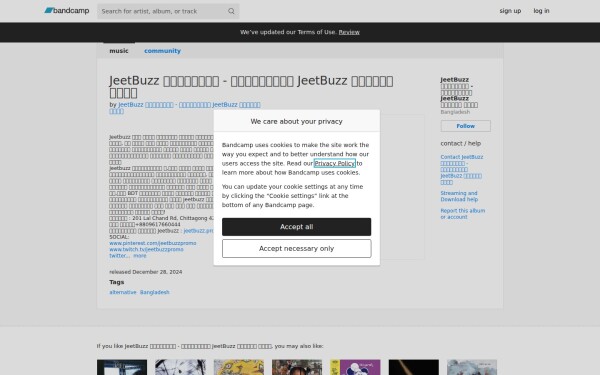The image size is (600, 375).
Task: Open the yellow recommended album thumbnail
Action: pos(239,367)
